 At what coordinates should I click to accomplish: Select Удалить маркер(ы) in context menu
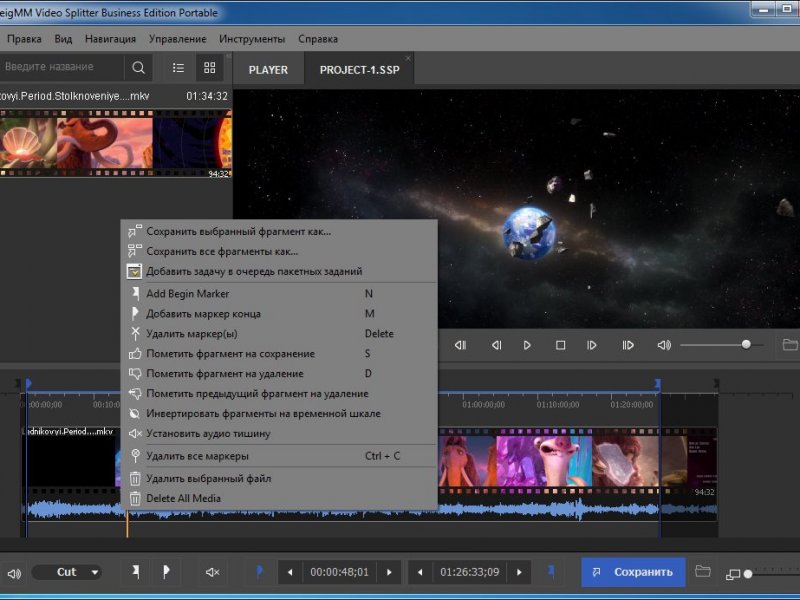279,334
